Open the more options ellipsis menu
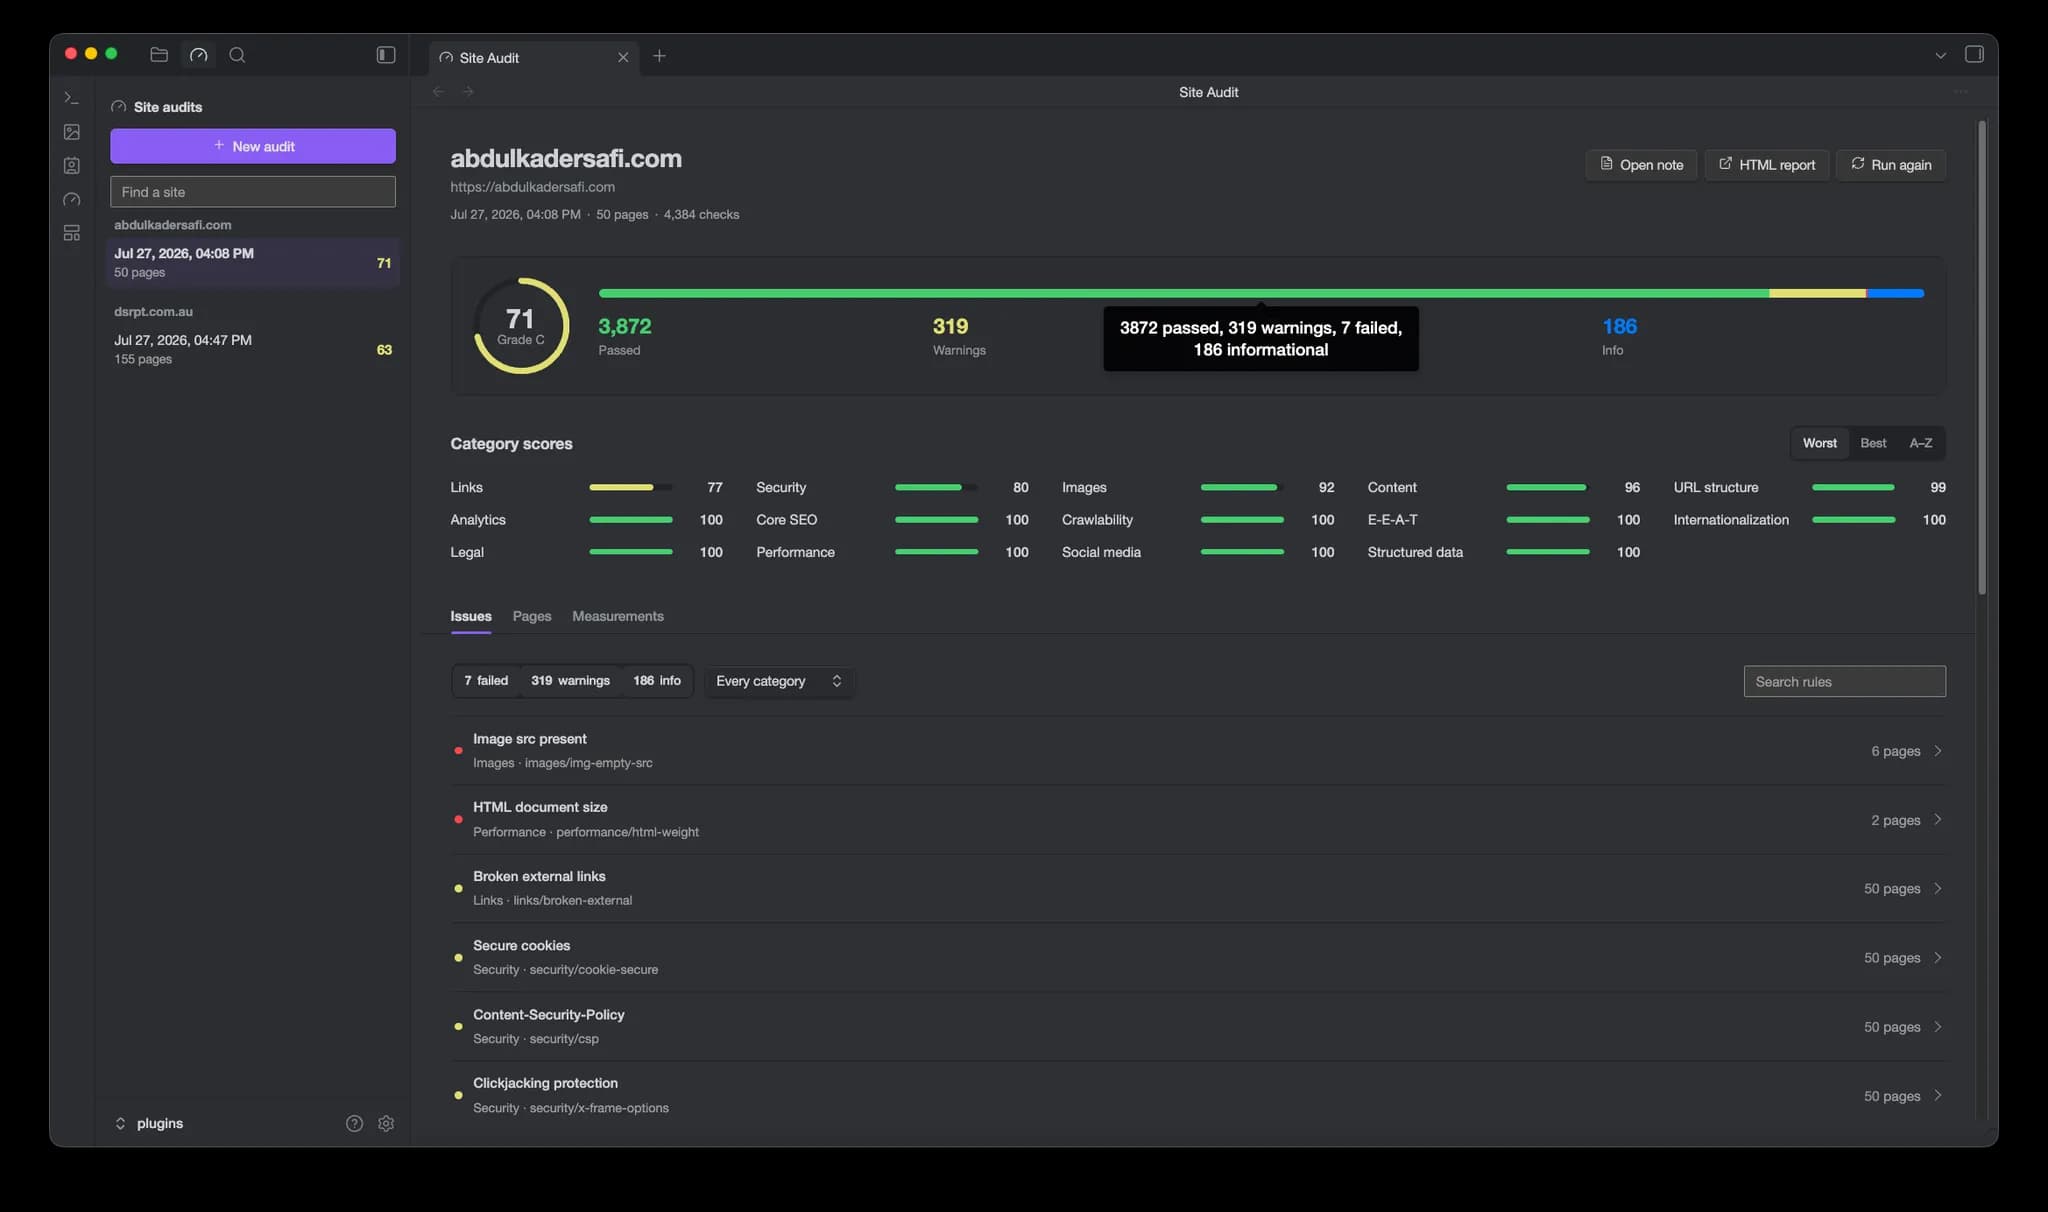This screenshot has width=2048, height=1212. [1960, 92]
